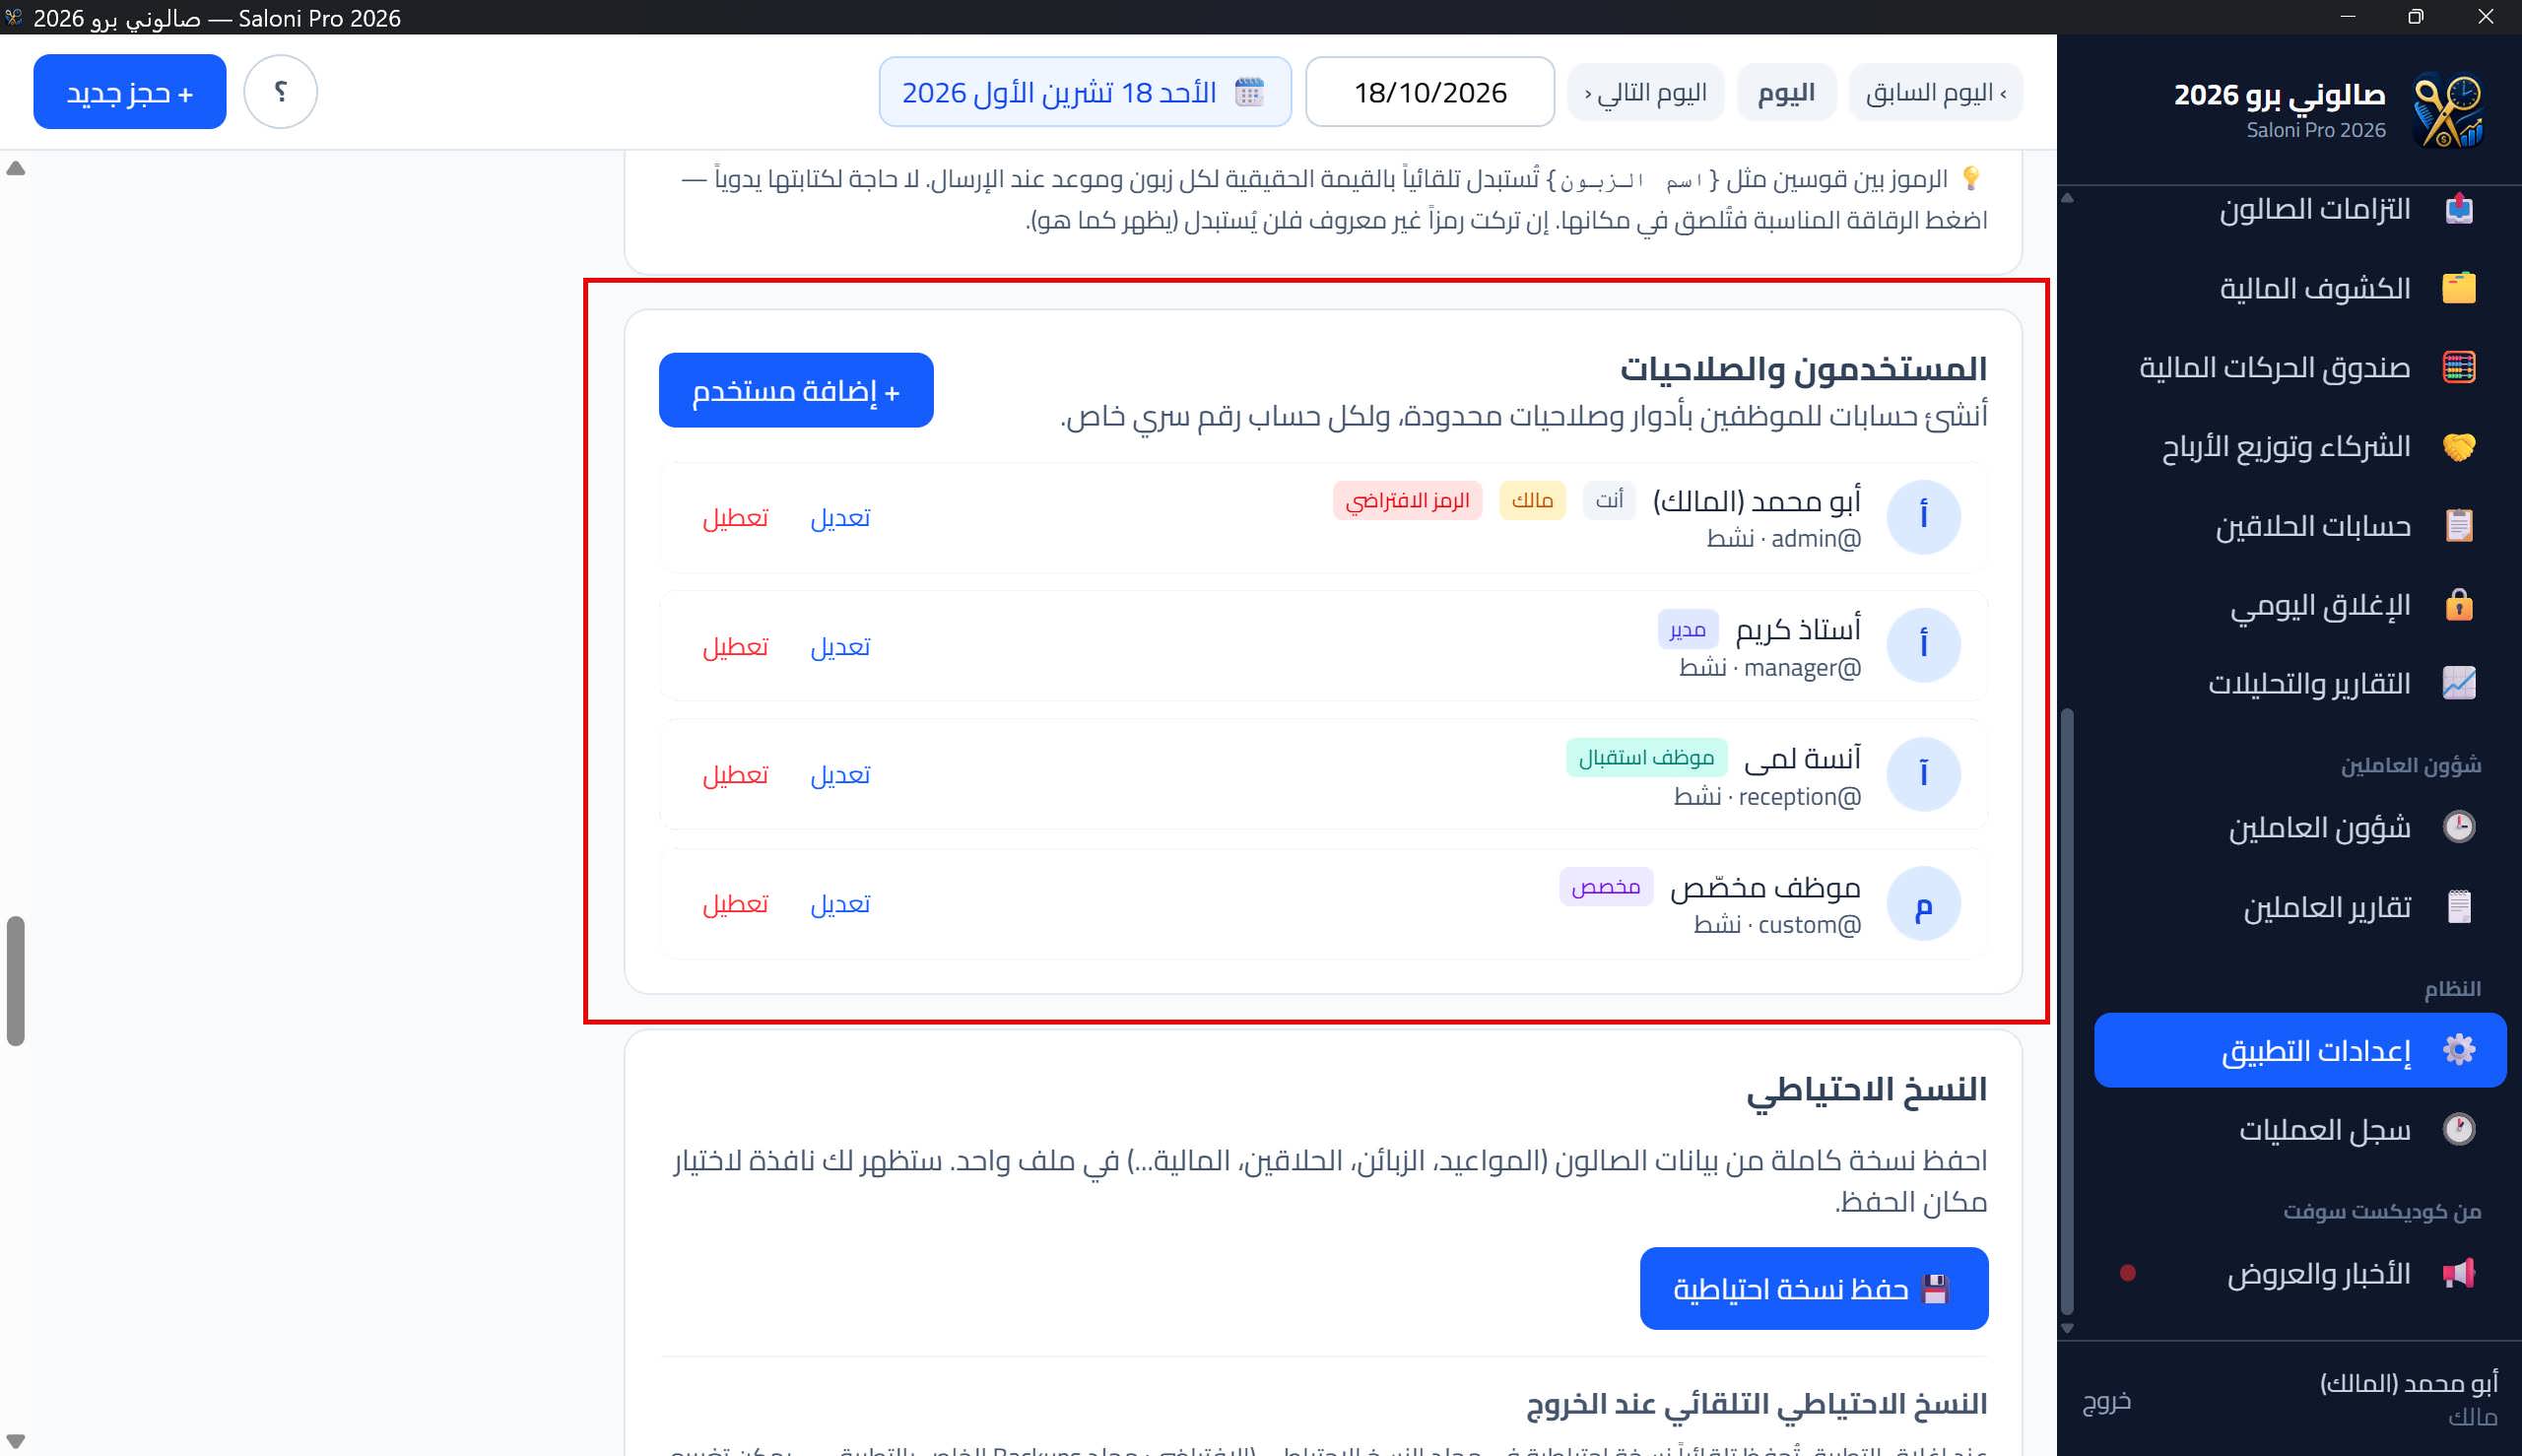Click the avatar of موظف مخصّص
Image resolution: width=2522 pixels, height=1456 pixels.
coord(1923,903)
